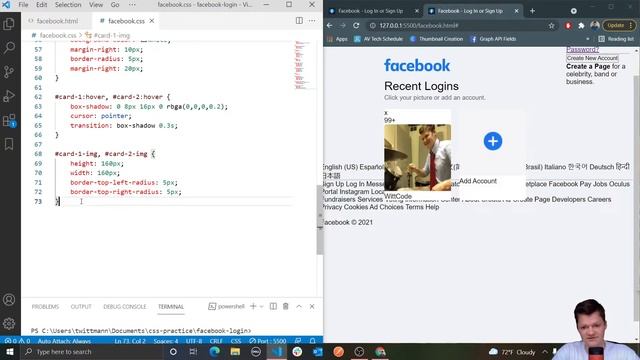Expand the bookmarks bar overflow arrow
This screenshot has height=360, width=640.
(x=588, y=39)
